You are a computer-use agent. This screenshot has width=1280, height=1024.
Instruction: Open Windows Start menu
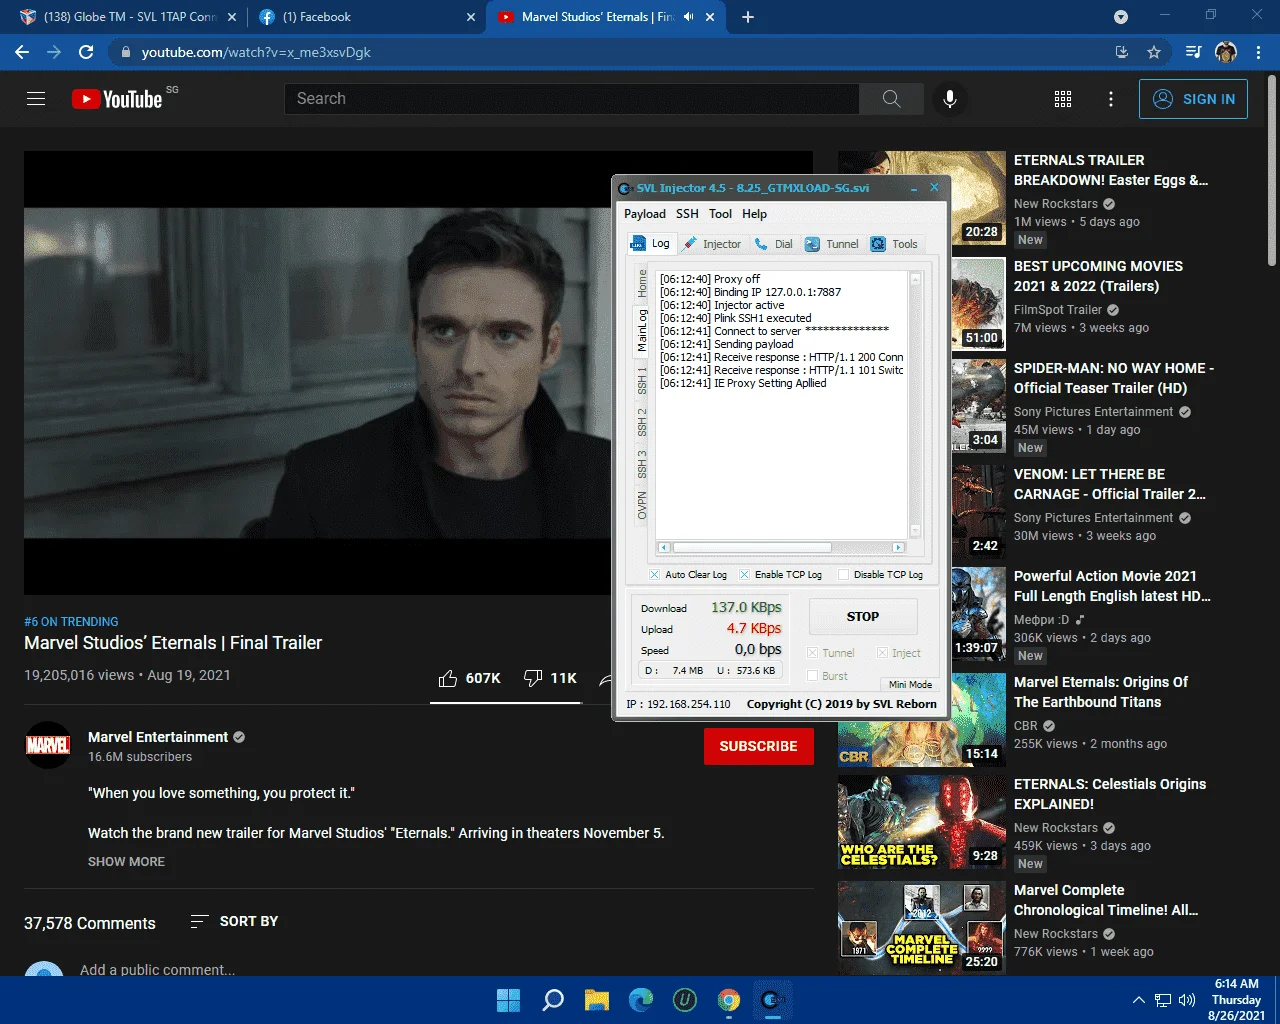[x=508, y=999]
